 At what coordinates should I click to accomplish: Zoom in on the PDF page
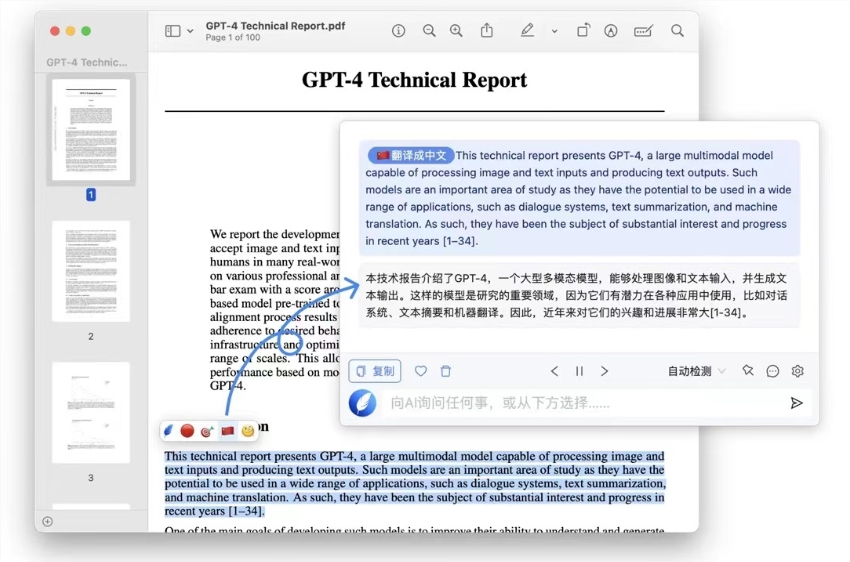tap(456, 31)
